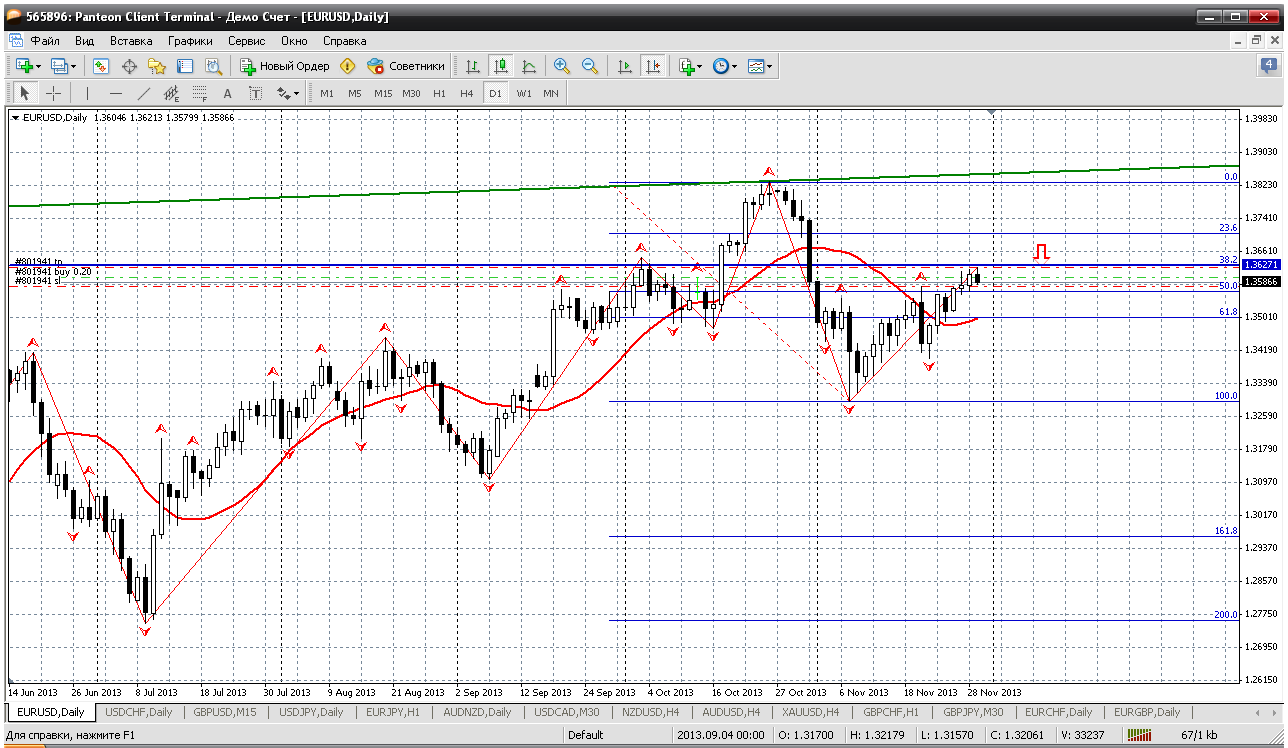Pick the trendline drawing tool

click(x=144, y=93)
